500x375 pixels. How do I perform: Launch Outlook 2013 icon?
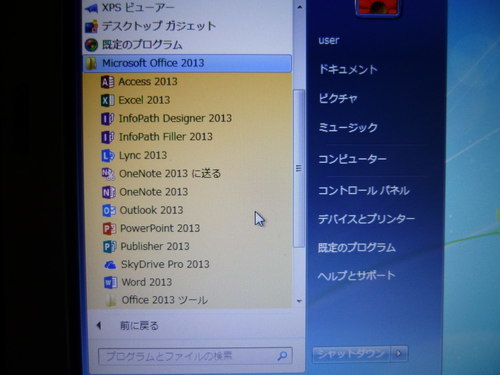[x=109, y=210]
